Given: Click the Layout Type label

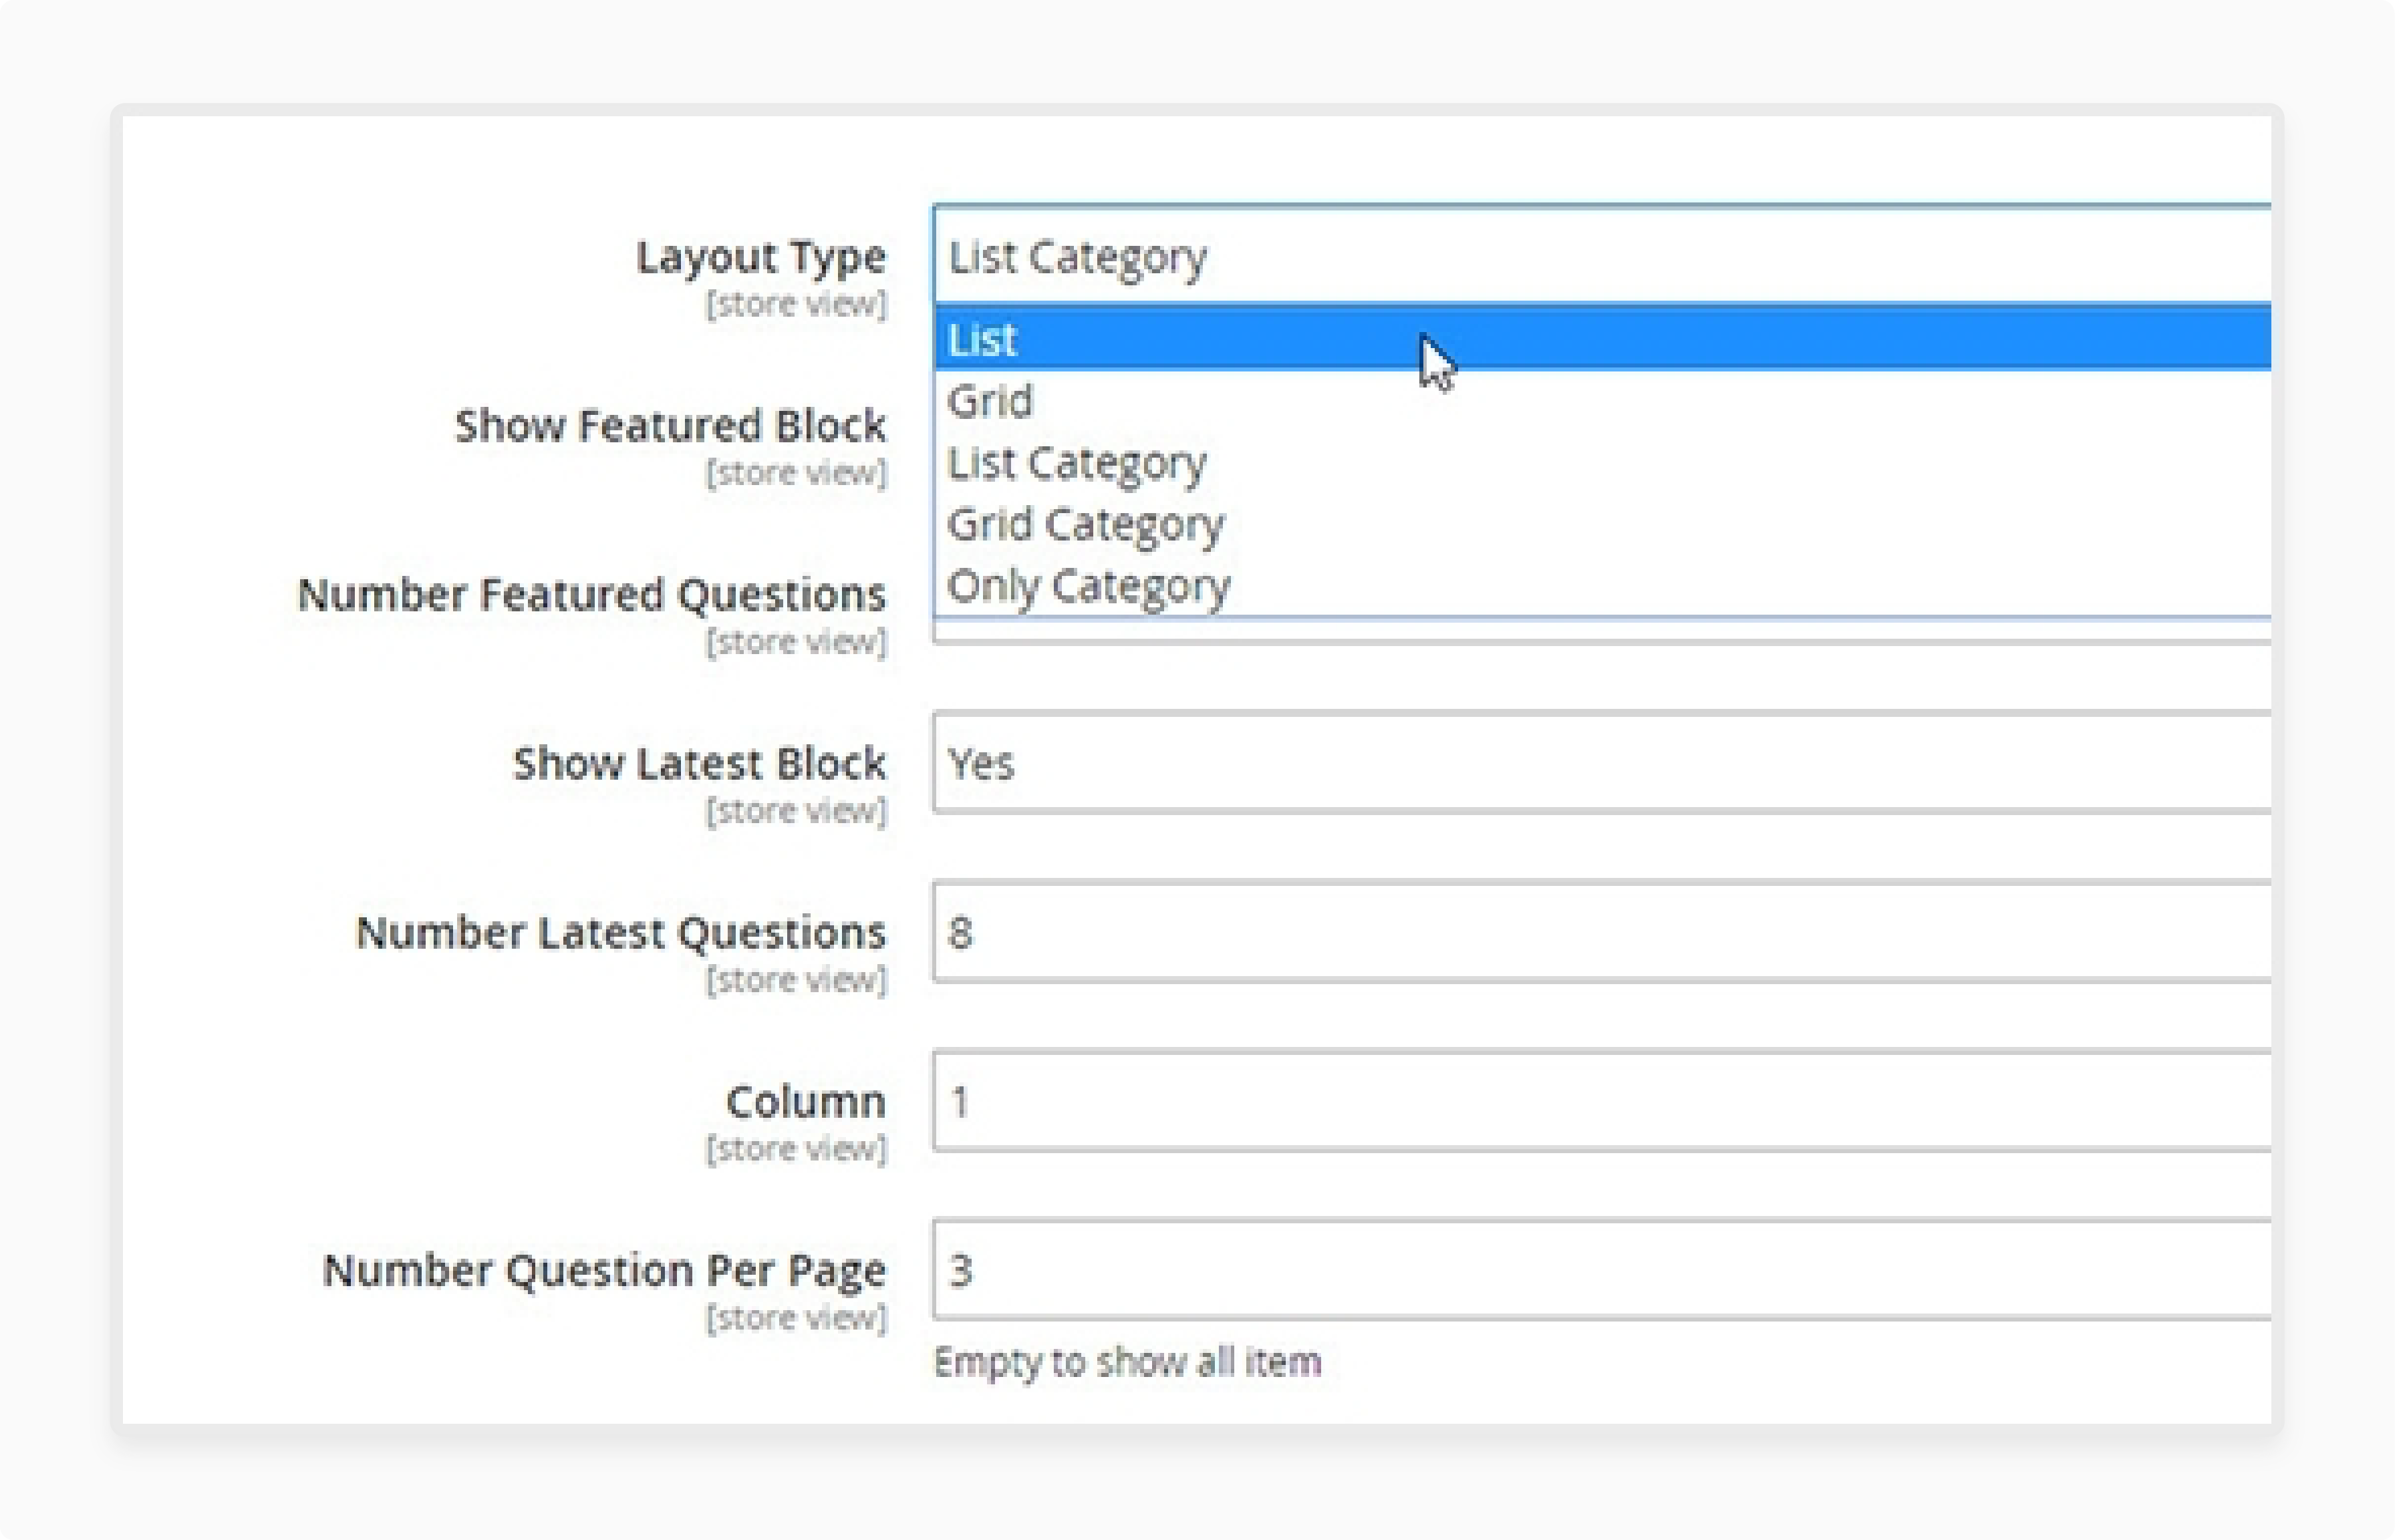Looking at the screenshot, I should (761, 257).
